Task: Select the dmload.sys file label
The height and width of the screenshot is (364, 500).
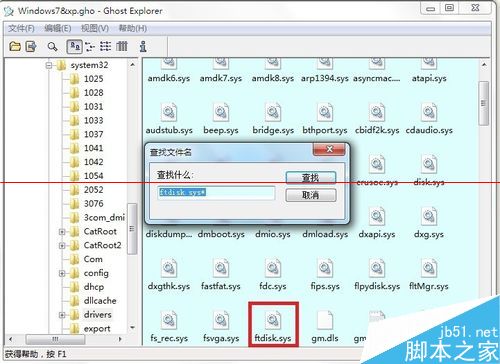Action: [325, 235]
